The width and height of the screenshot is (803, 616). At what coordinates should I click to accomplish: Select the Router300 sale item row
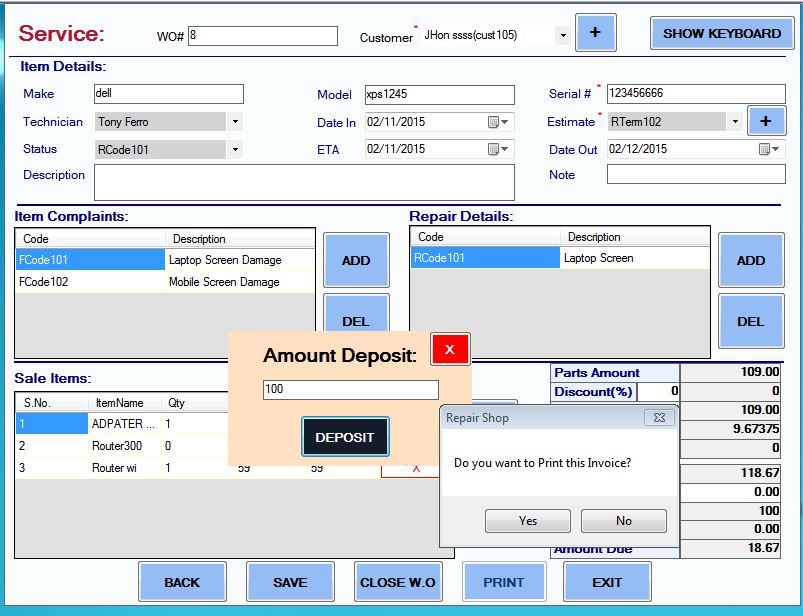coord(123,445)
